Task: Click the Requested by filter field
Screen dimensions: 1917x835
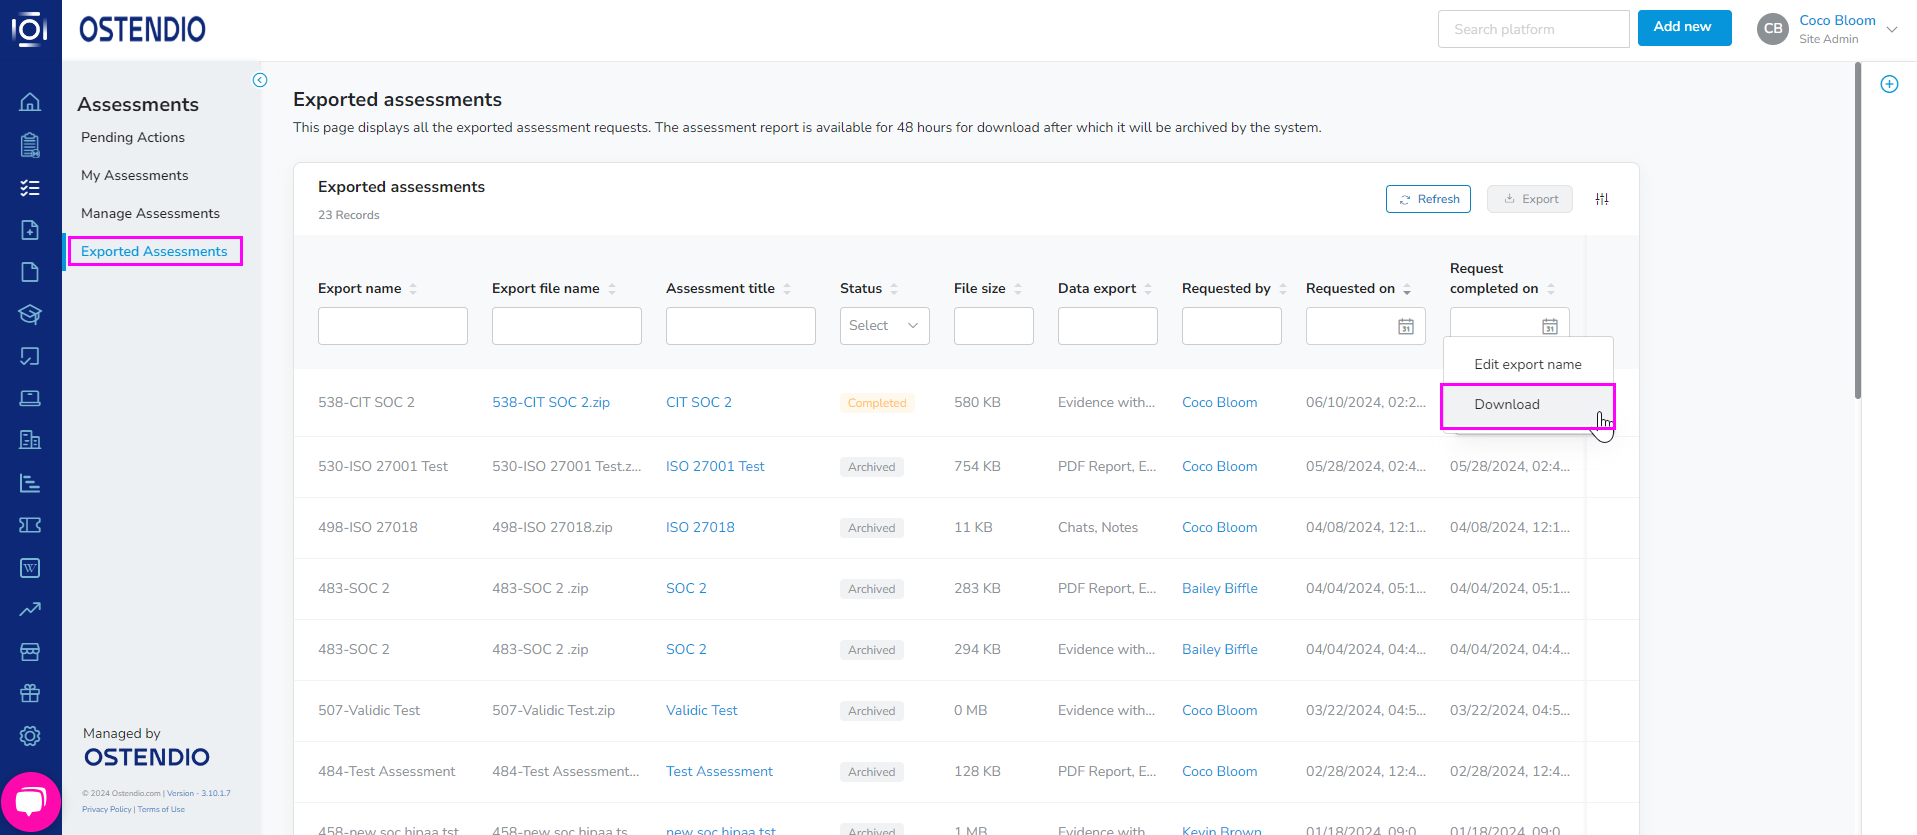Action: pos(1232,326)
